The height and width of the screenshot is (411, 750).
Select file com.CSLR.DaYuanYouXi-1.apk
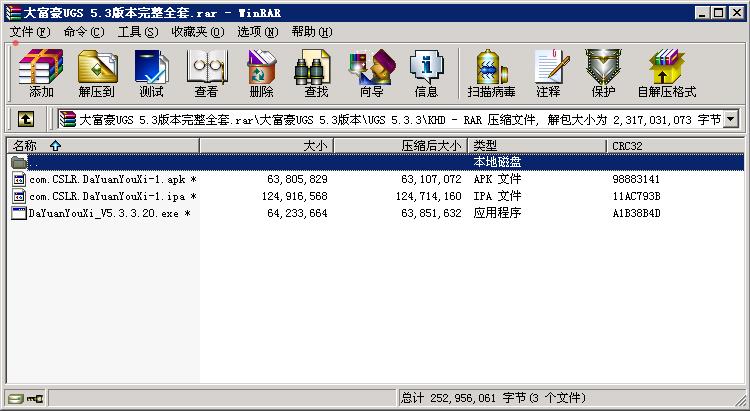(x=112, y=179)
